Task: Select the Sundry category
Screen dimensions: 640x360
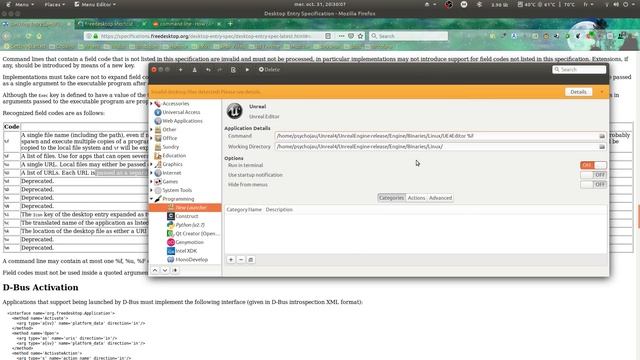Action: 170,147
